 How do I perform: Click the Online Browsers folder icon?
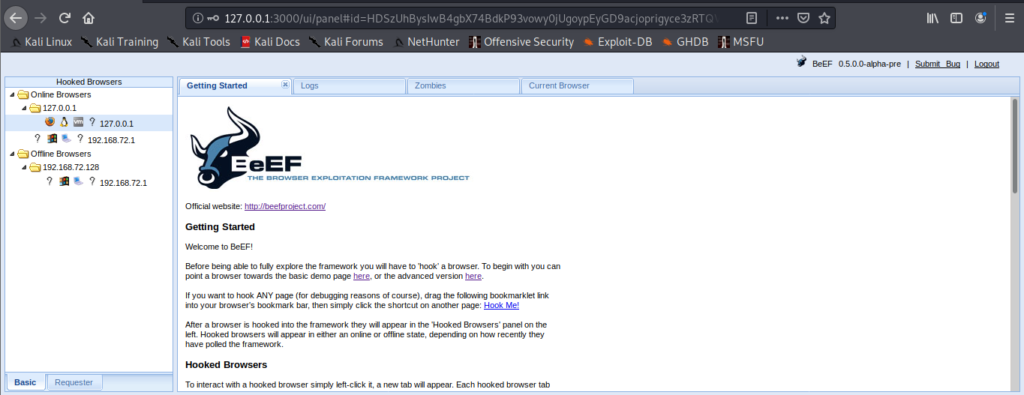click(x=23, y=95)
